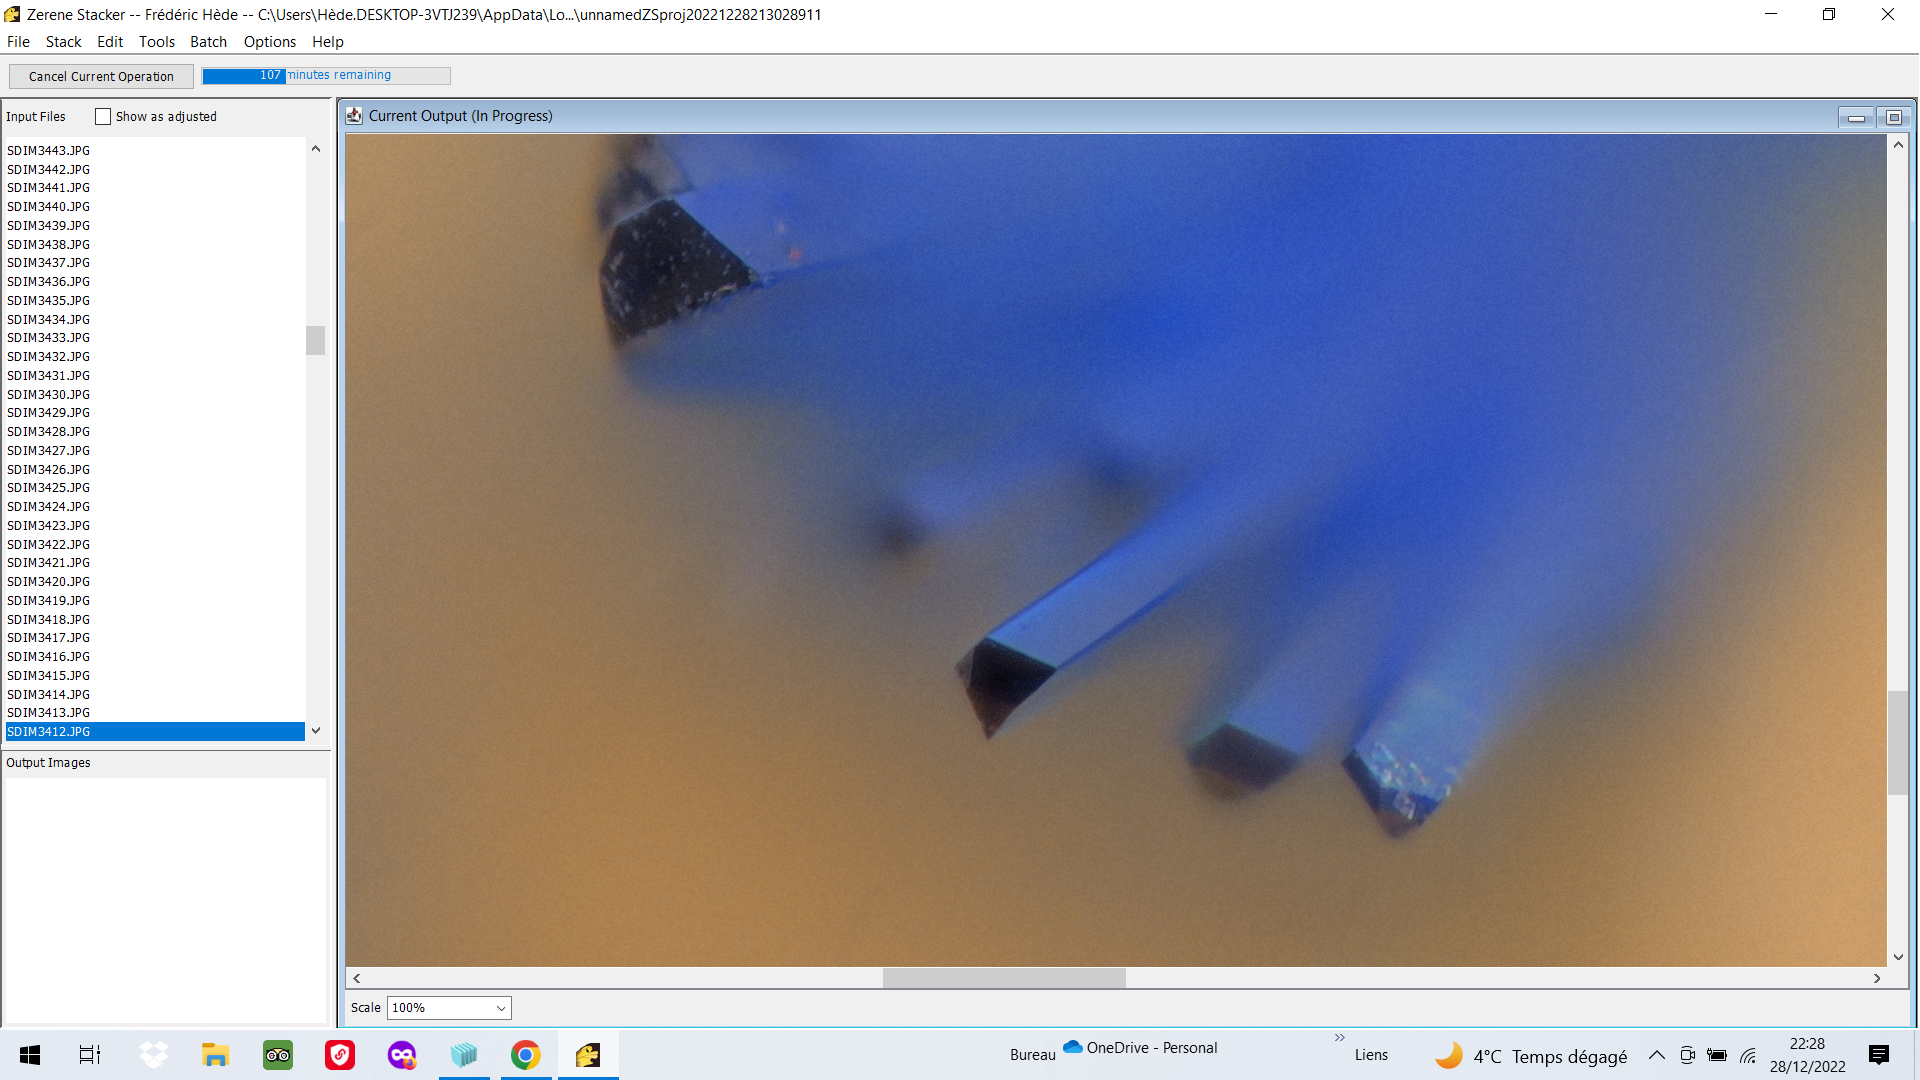Image resolution: width=1920 pixels, height=1080 pixels.
Task: Maximize the Current Output inner window
Action: pos(1893,117)
